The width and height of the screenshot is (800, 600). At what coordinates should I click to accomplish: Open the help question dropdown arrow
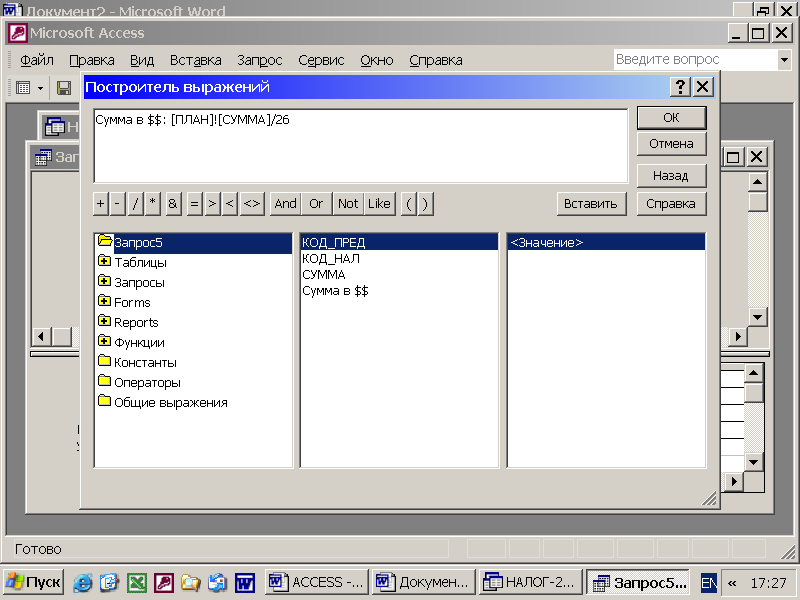[784, 60]
